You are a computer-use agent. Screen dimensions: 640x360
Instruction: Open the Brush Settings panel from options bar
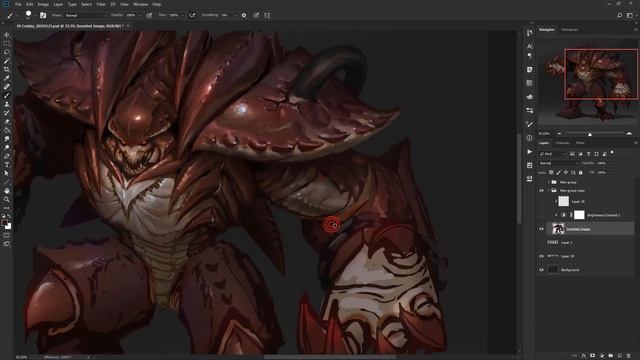click(x=43, y=16)
